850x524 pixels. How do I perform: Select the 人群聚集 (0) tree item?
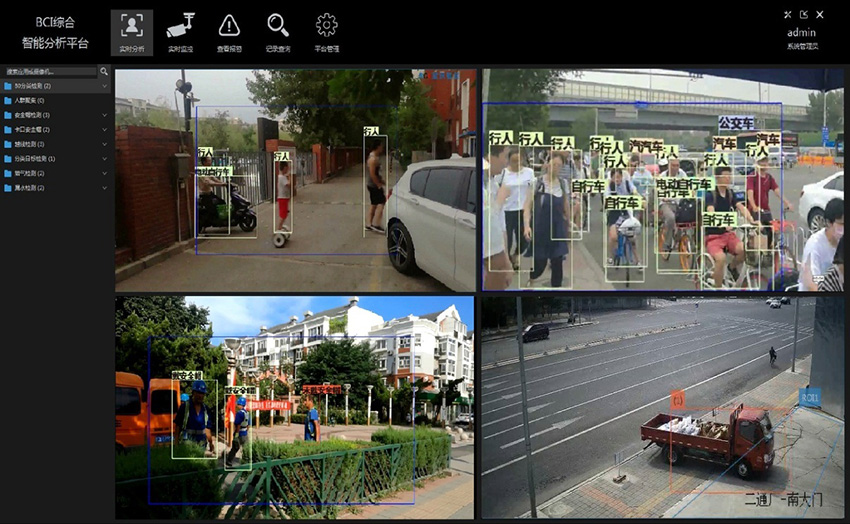point(32,101)
